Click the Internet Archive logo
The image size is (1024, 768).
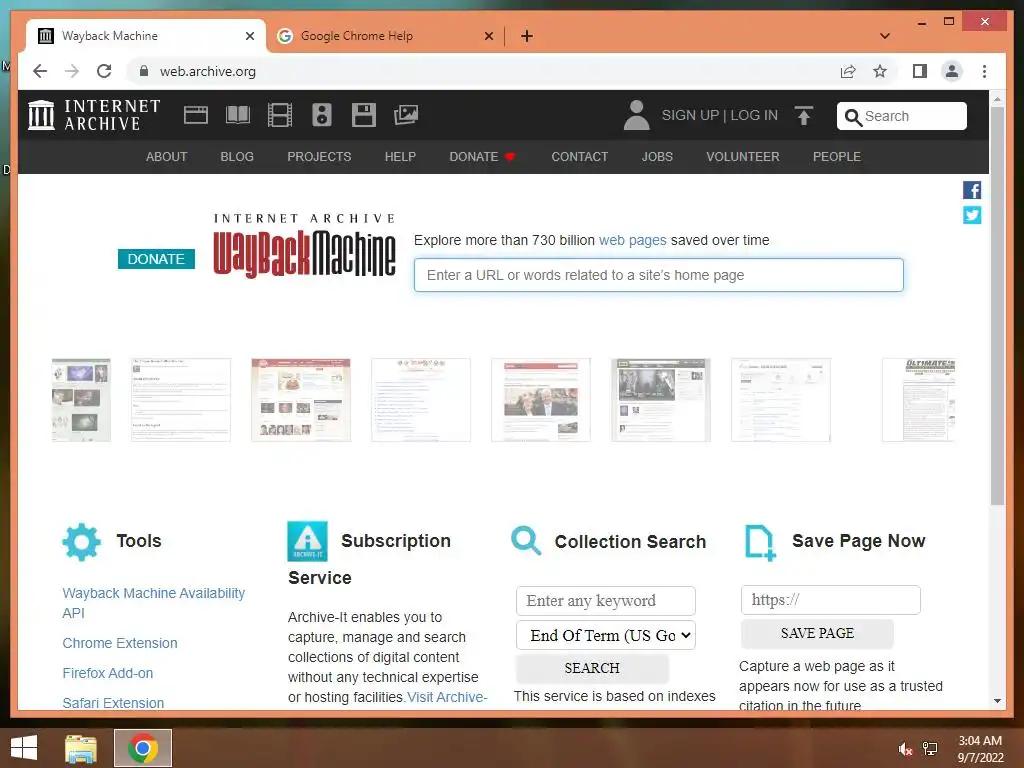point(95,115)
